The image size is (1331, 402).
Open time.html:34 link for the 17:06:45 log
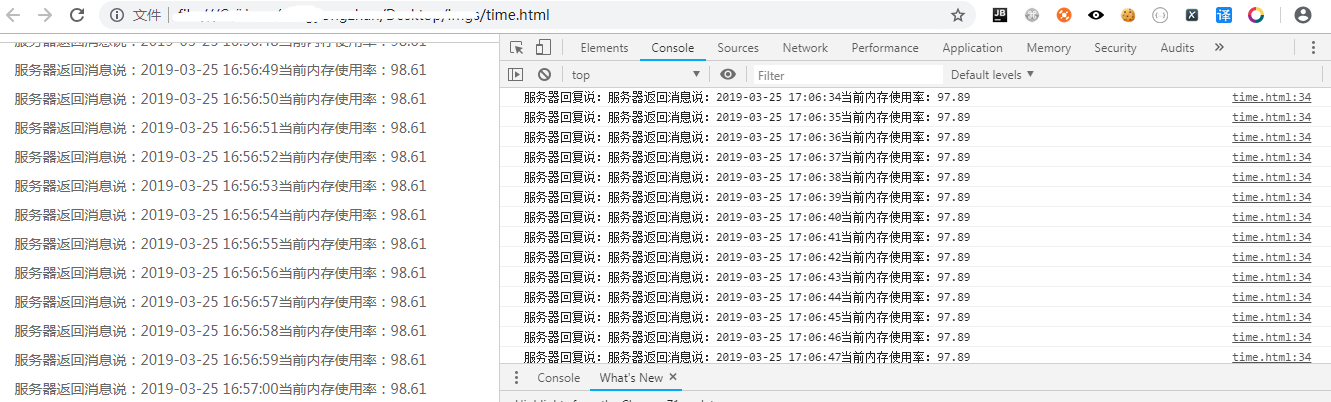pos(1271,317)
